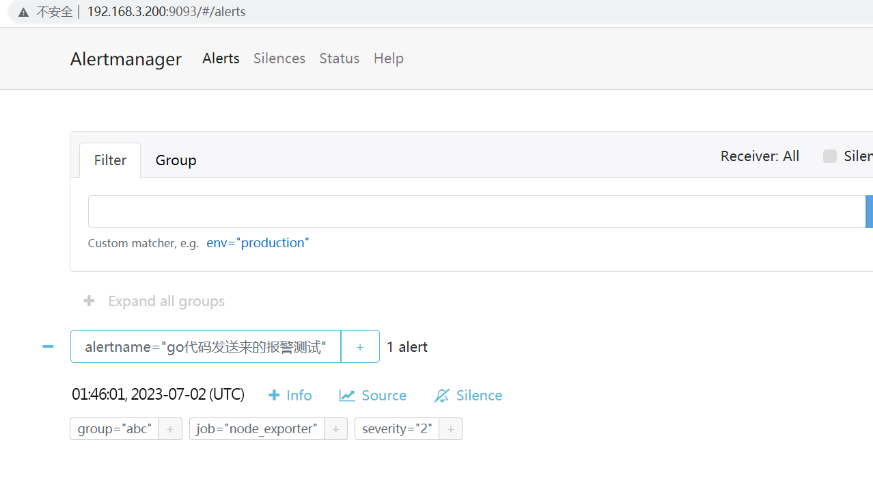Select the Filter tab
The height and width of the screenshot is (477, 873).
click(110, 160)
